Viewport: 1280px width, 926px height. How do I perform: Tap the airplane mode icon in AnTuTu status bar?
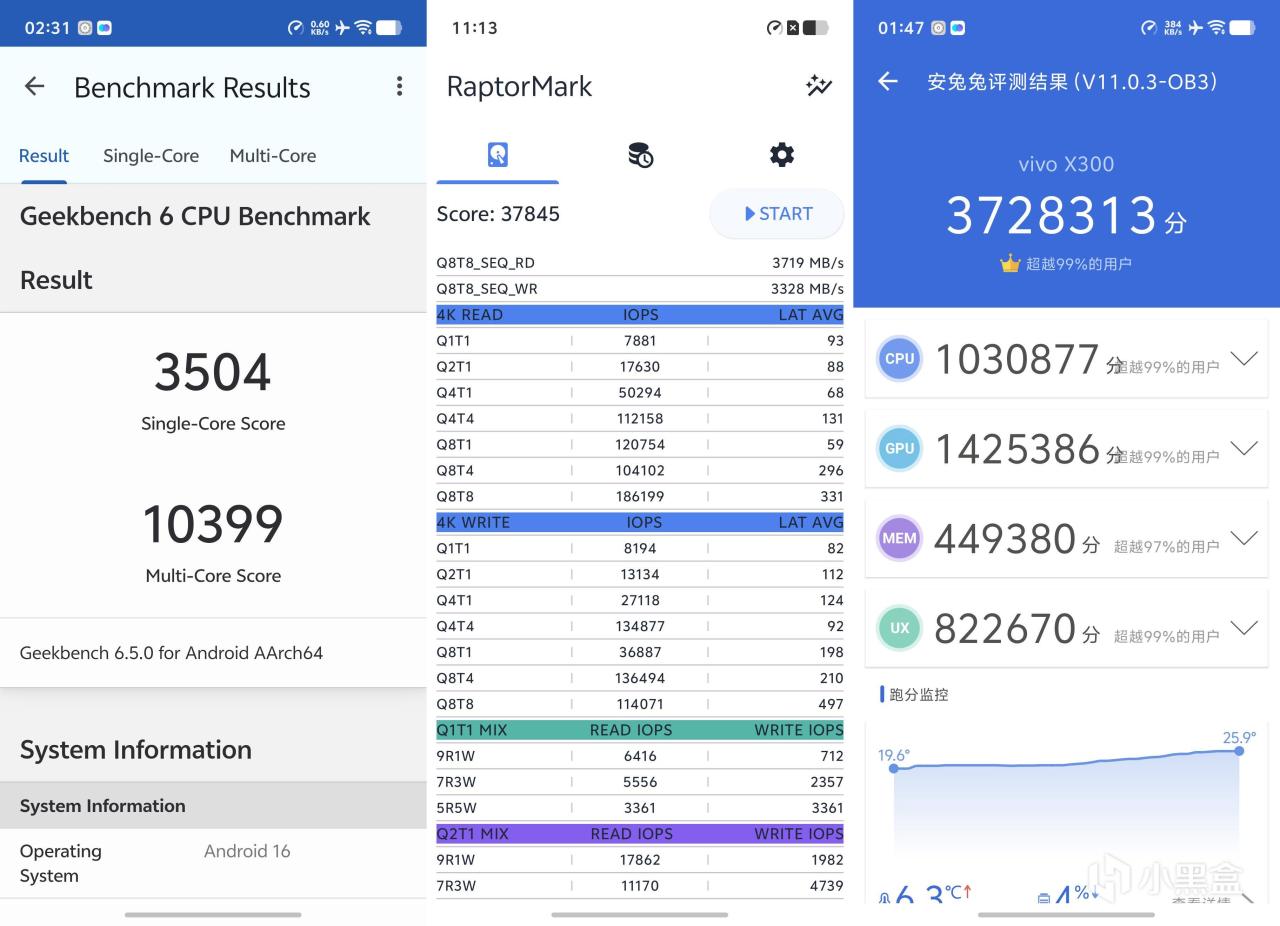pyautogui.click(x=1196, y=28)
